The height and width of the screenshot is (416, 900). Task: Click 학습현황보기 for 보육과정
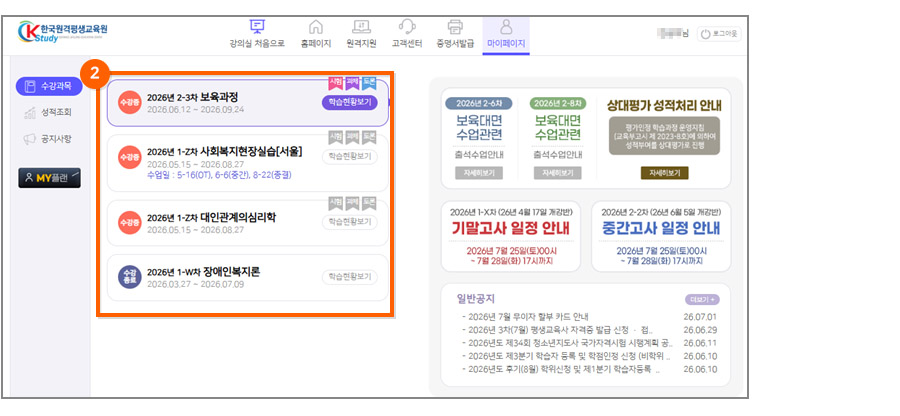(350, 103)
